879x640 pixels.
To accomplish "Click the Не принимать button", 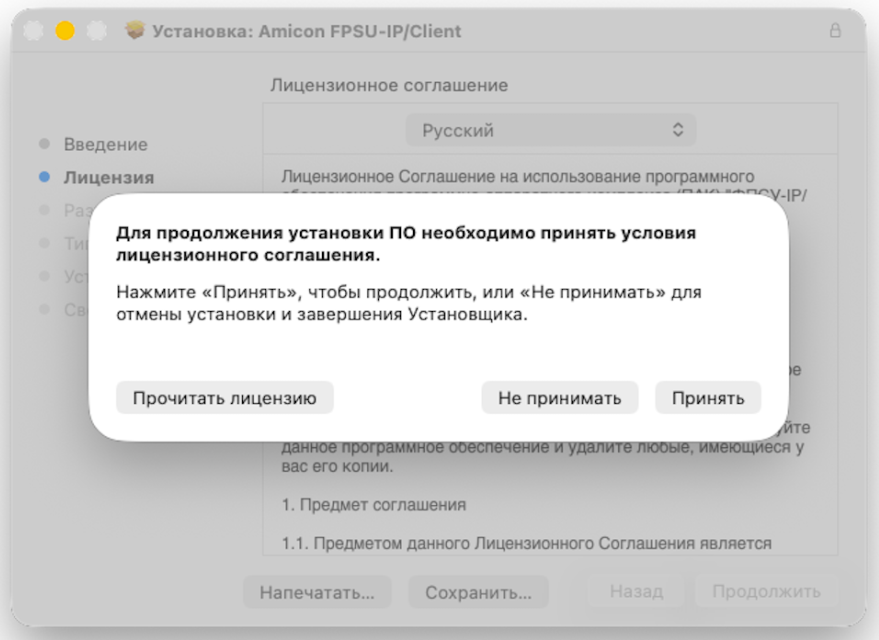I will click(559, 398).
